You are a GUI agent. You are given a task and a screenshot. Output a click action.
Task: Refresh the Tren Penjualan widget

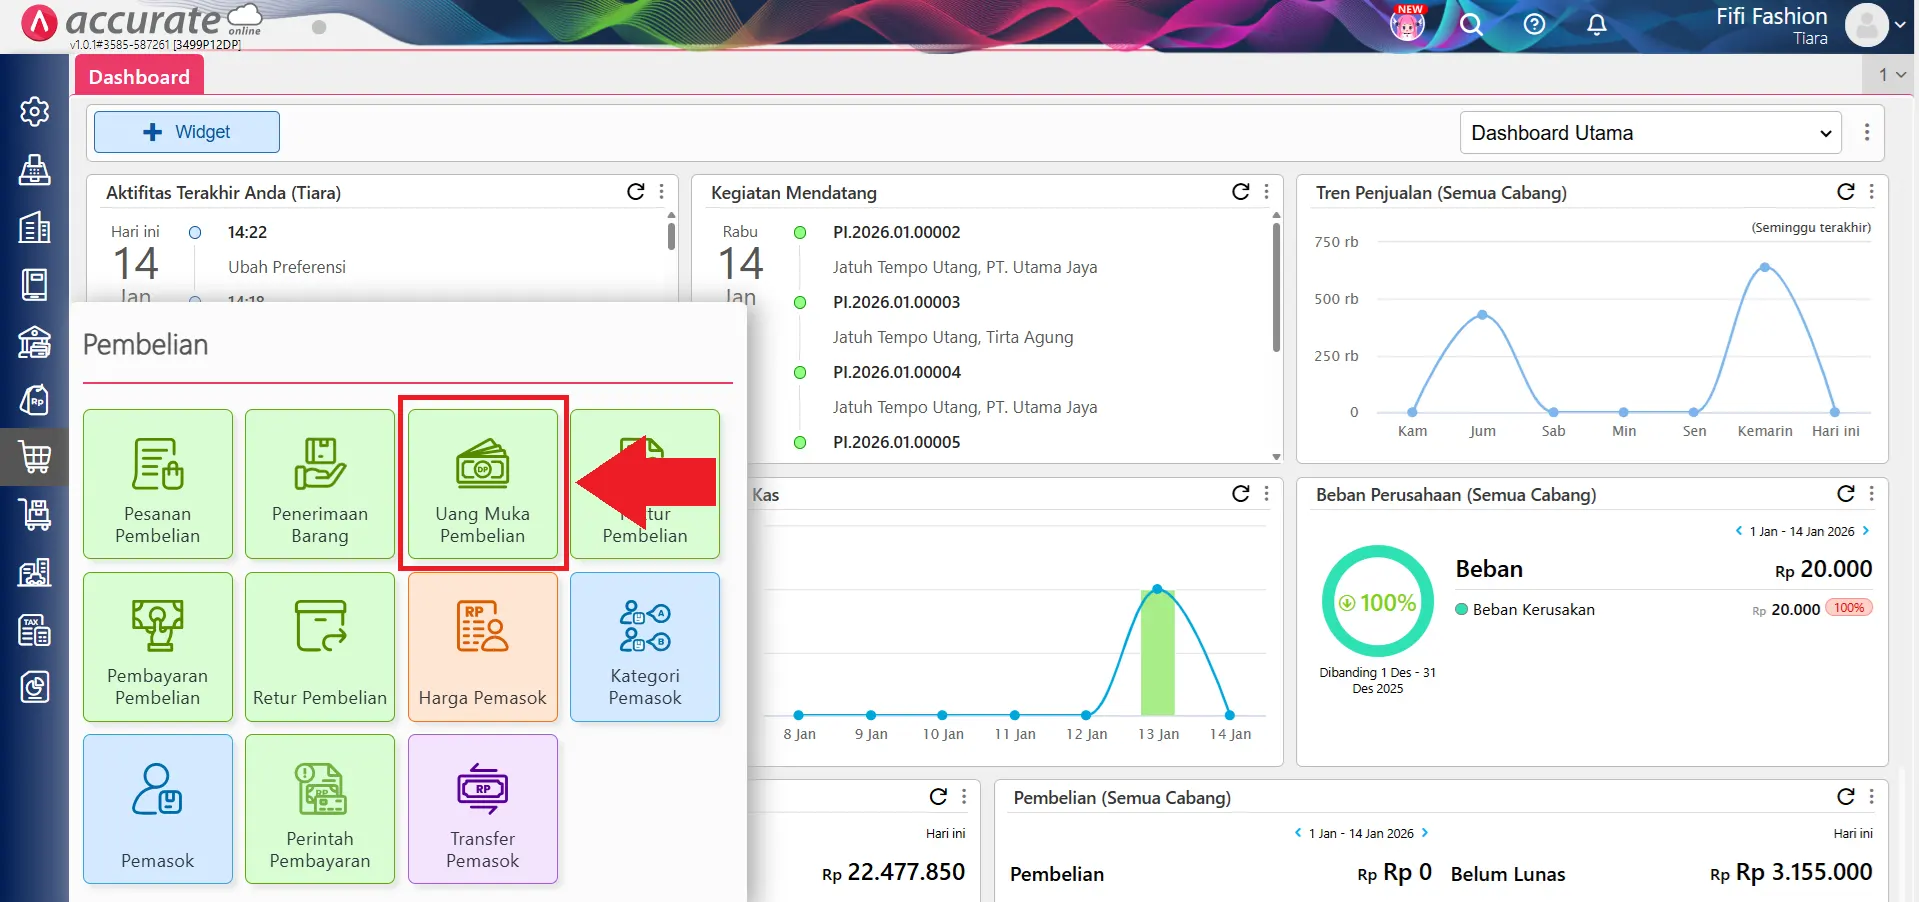pos(1845,192)
